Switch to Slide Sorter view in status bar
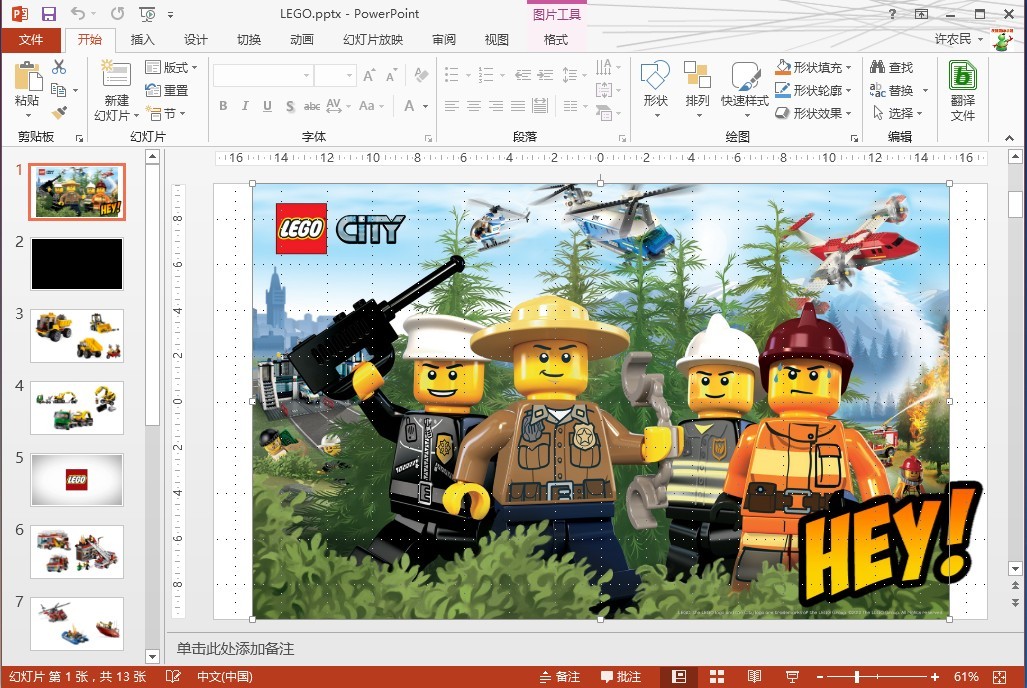The height and width of the screenshot is (688, 1027). [717, 677]
